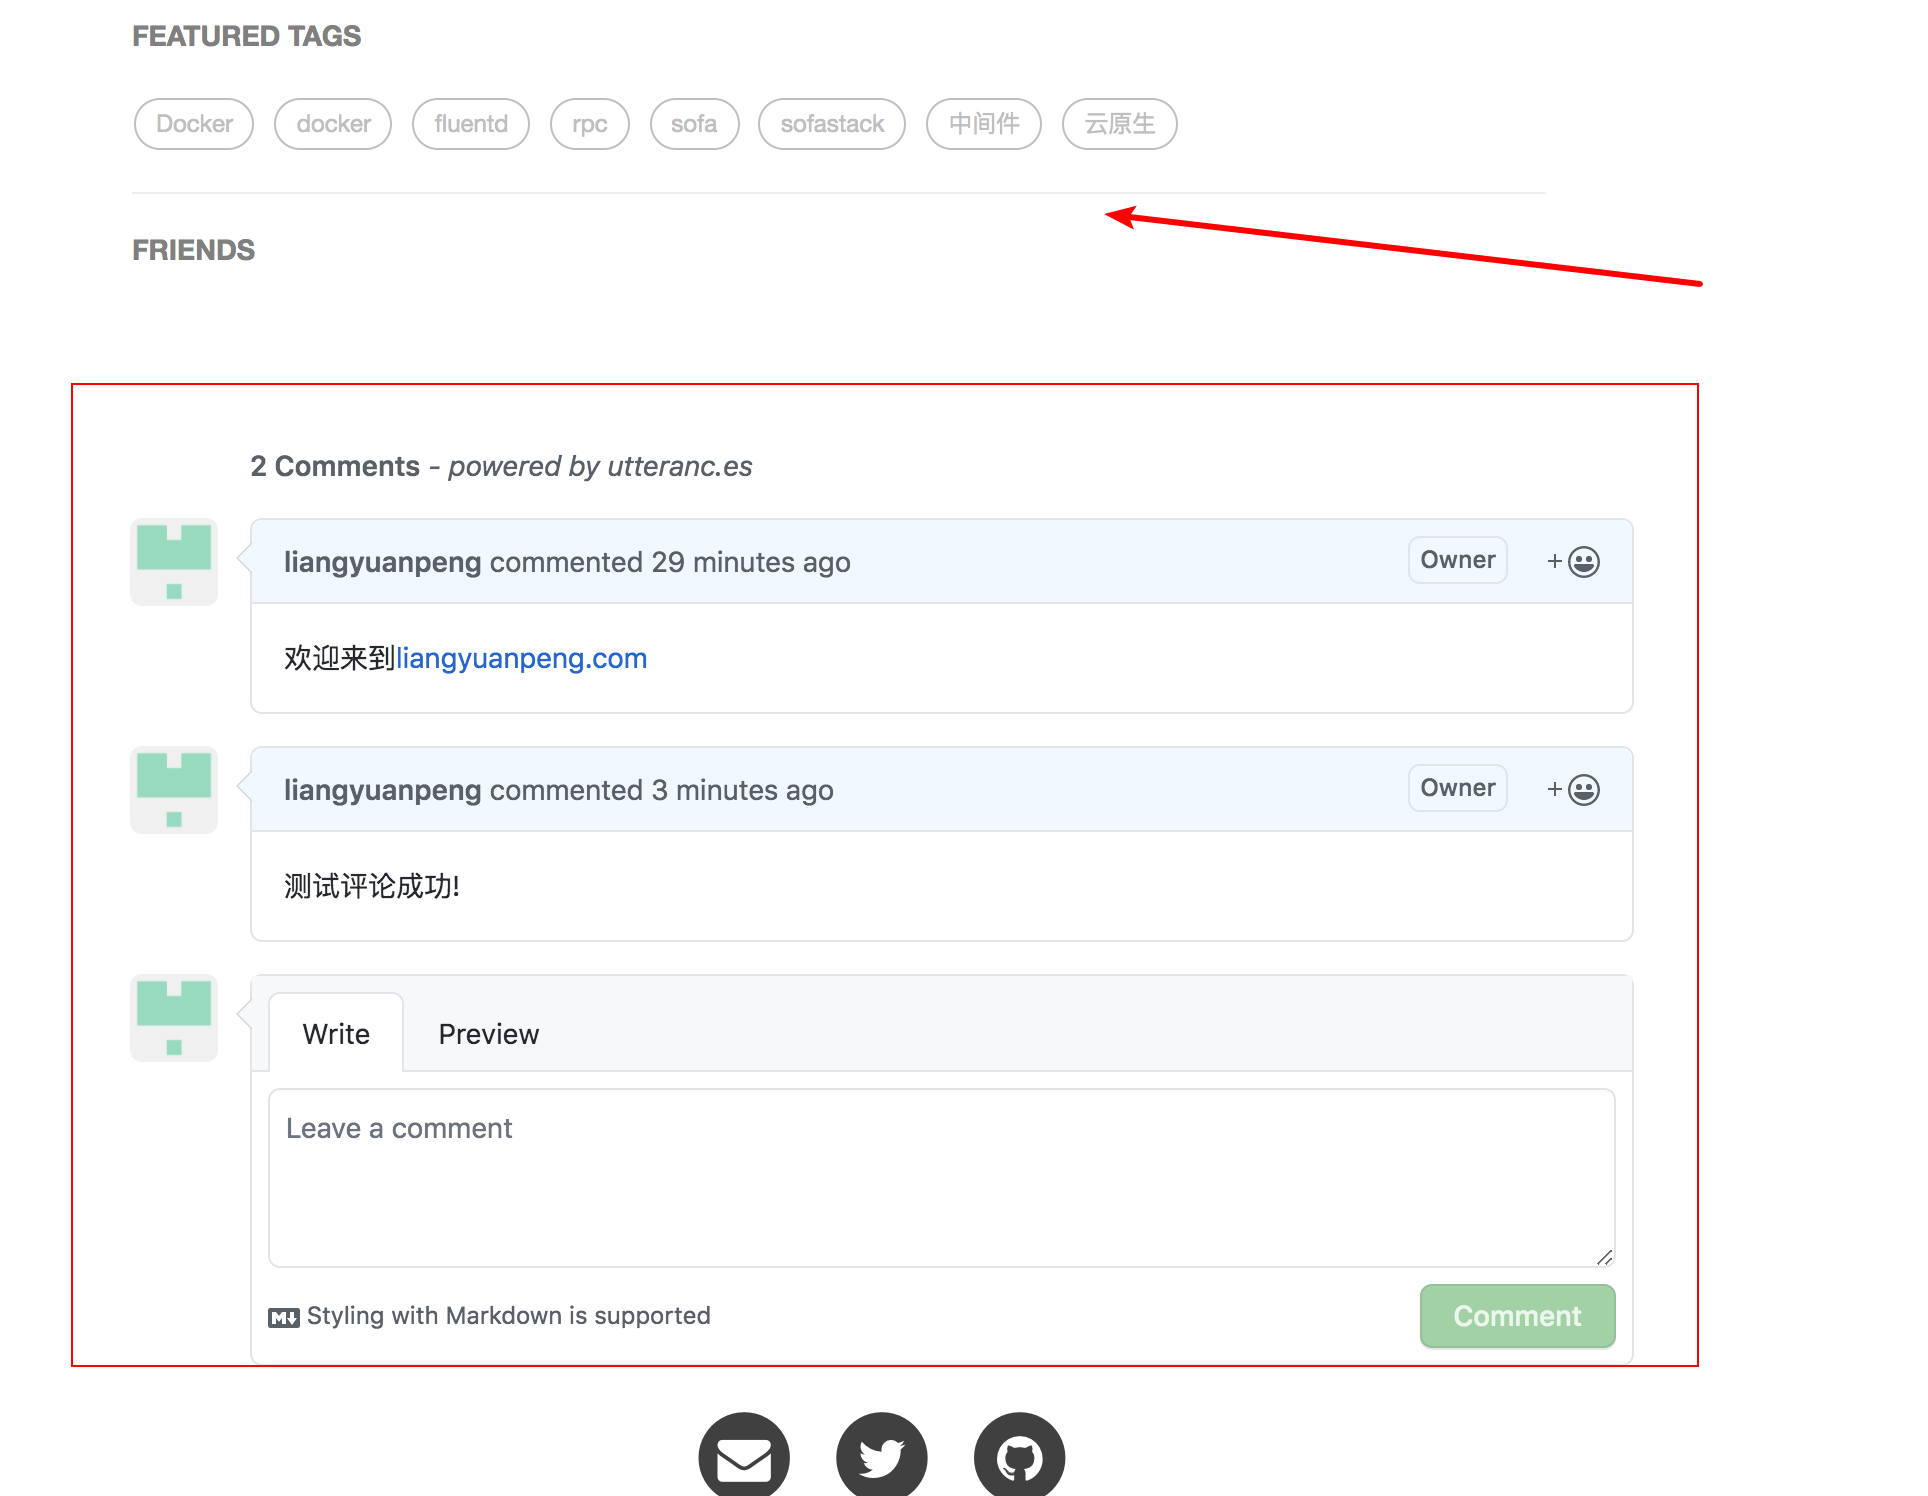The height and width of the screenshot is (1496, 1928).
Task: Click the Markdown icon below the textbox
Action: (283, 1317)
